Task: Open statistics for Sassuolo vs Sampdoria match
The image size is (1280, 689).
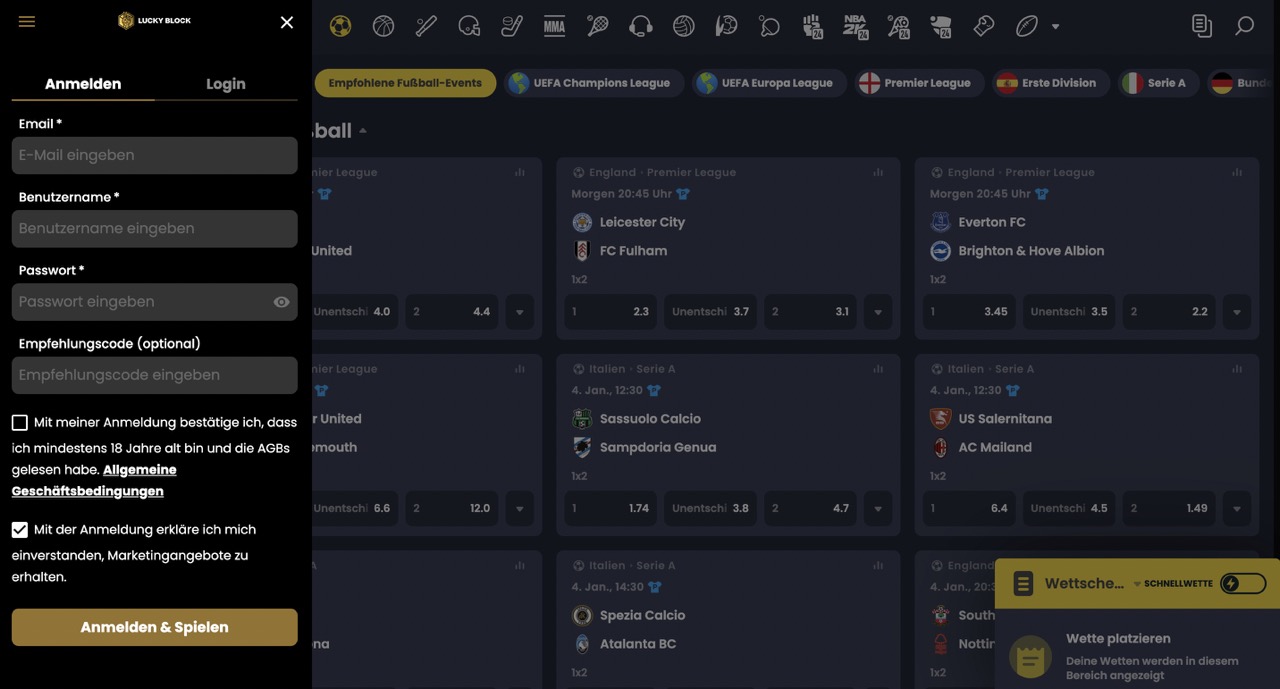Action: 878,369
